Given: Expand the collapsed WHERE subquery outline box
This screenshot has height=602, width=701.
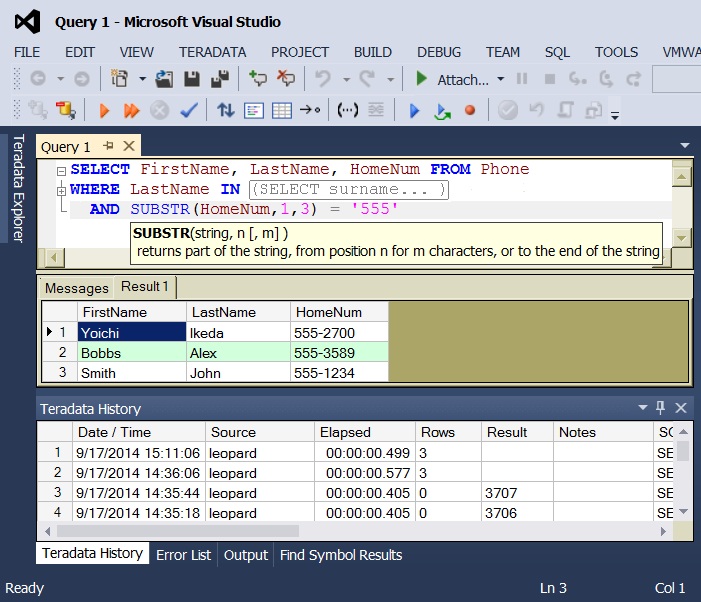Looking at the screenshot, I should point(61,191).
